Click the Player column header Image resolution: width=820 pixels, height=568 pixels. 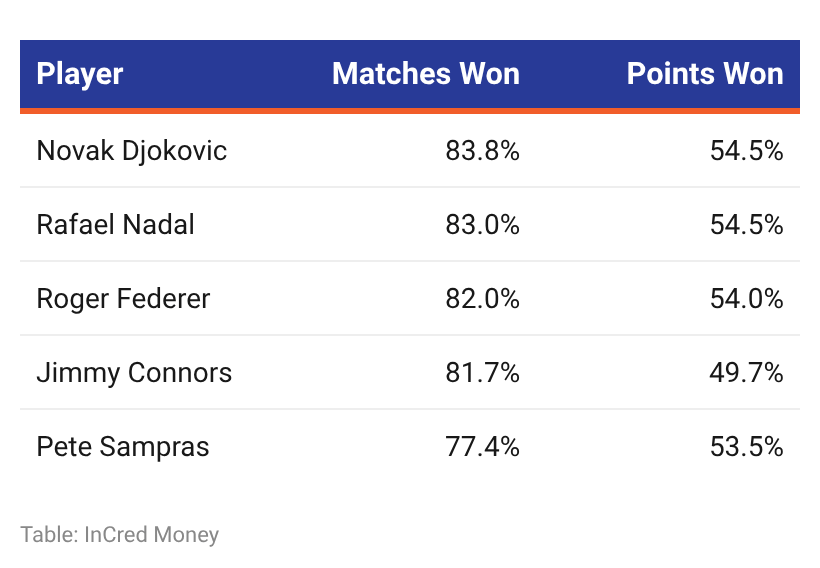click(79, 74)
